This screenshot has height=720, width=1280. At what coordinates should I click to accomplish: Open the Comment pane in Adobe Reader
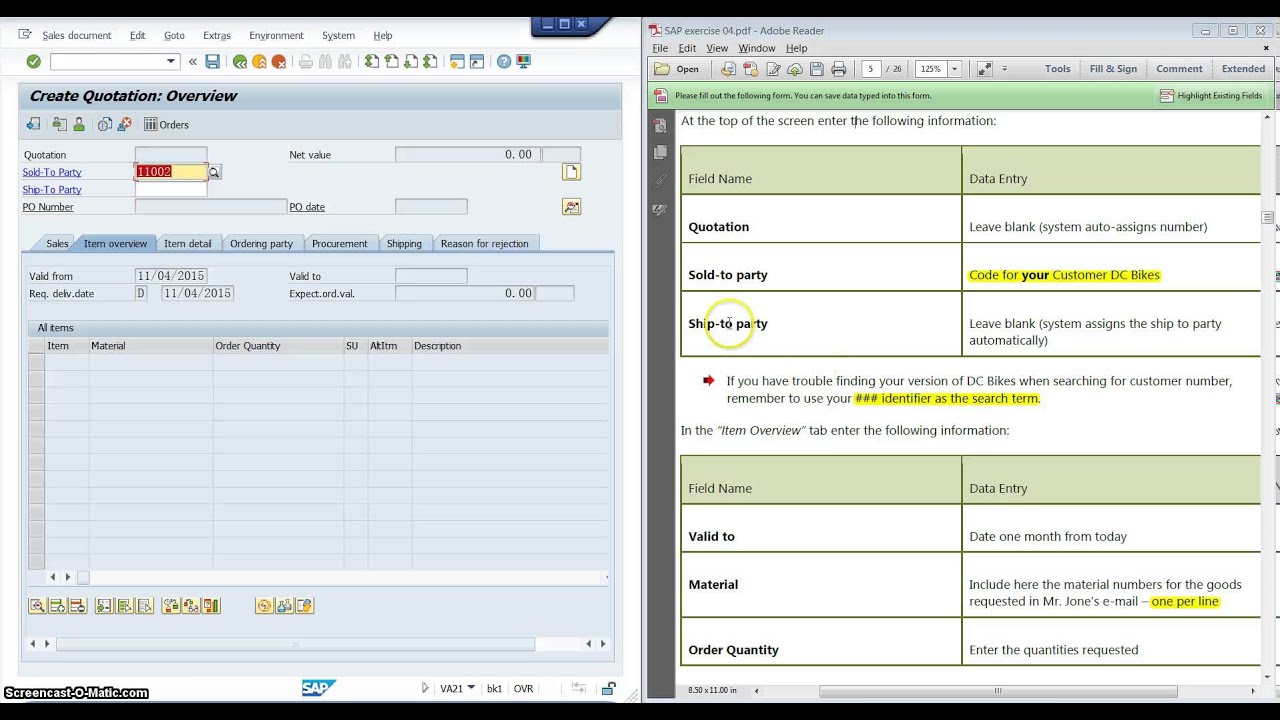coord(1179,69)
